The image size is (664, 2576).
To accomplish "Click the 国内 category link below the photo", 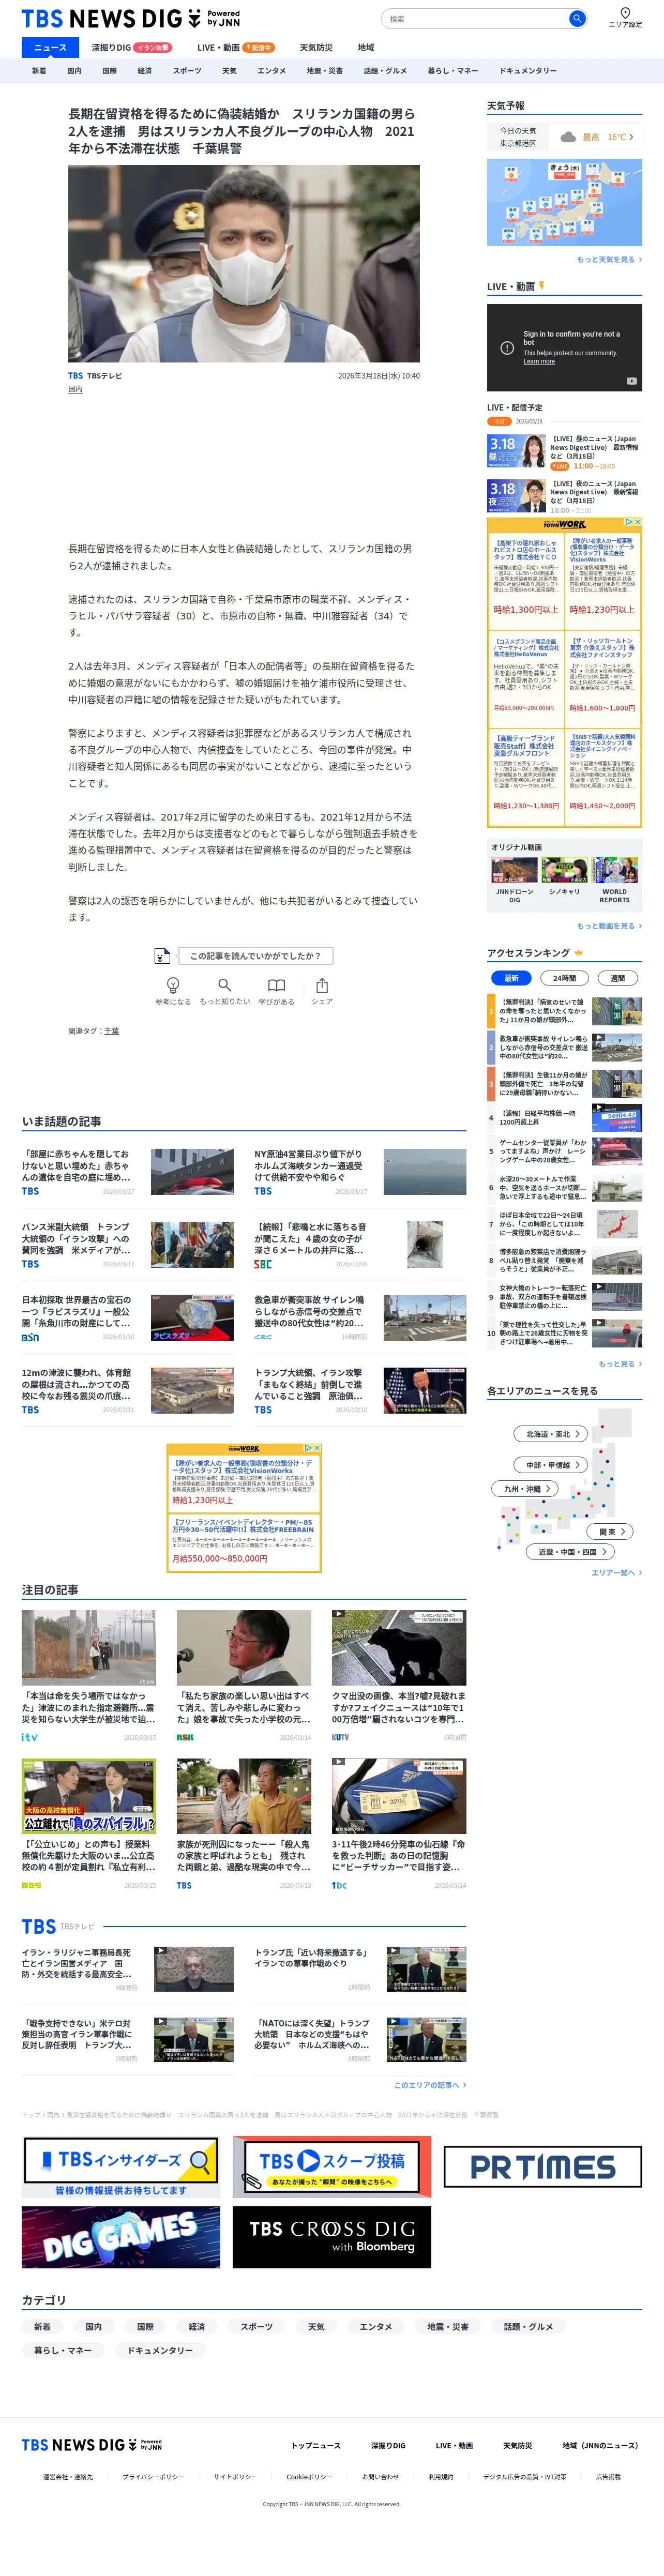I will click(x=76, y=389).
